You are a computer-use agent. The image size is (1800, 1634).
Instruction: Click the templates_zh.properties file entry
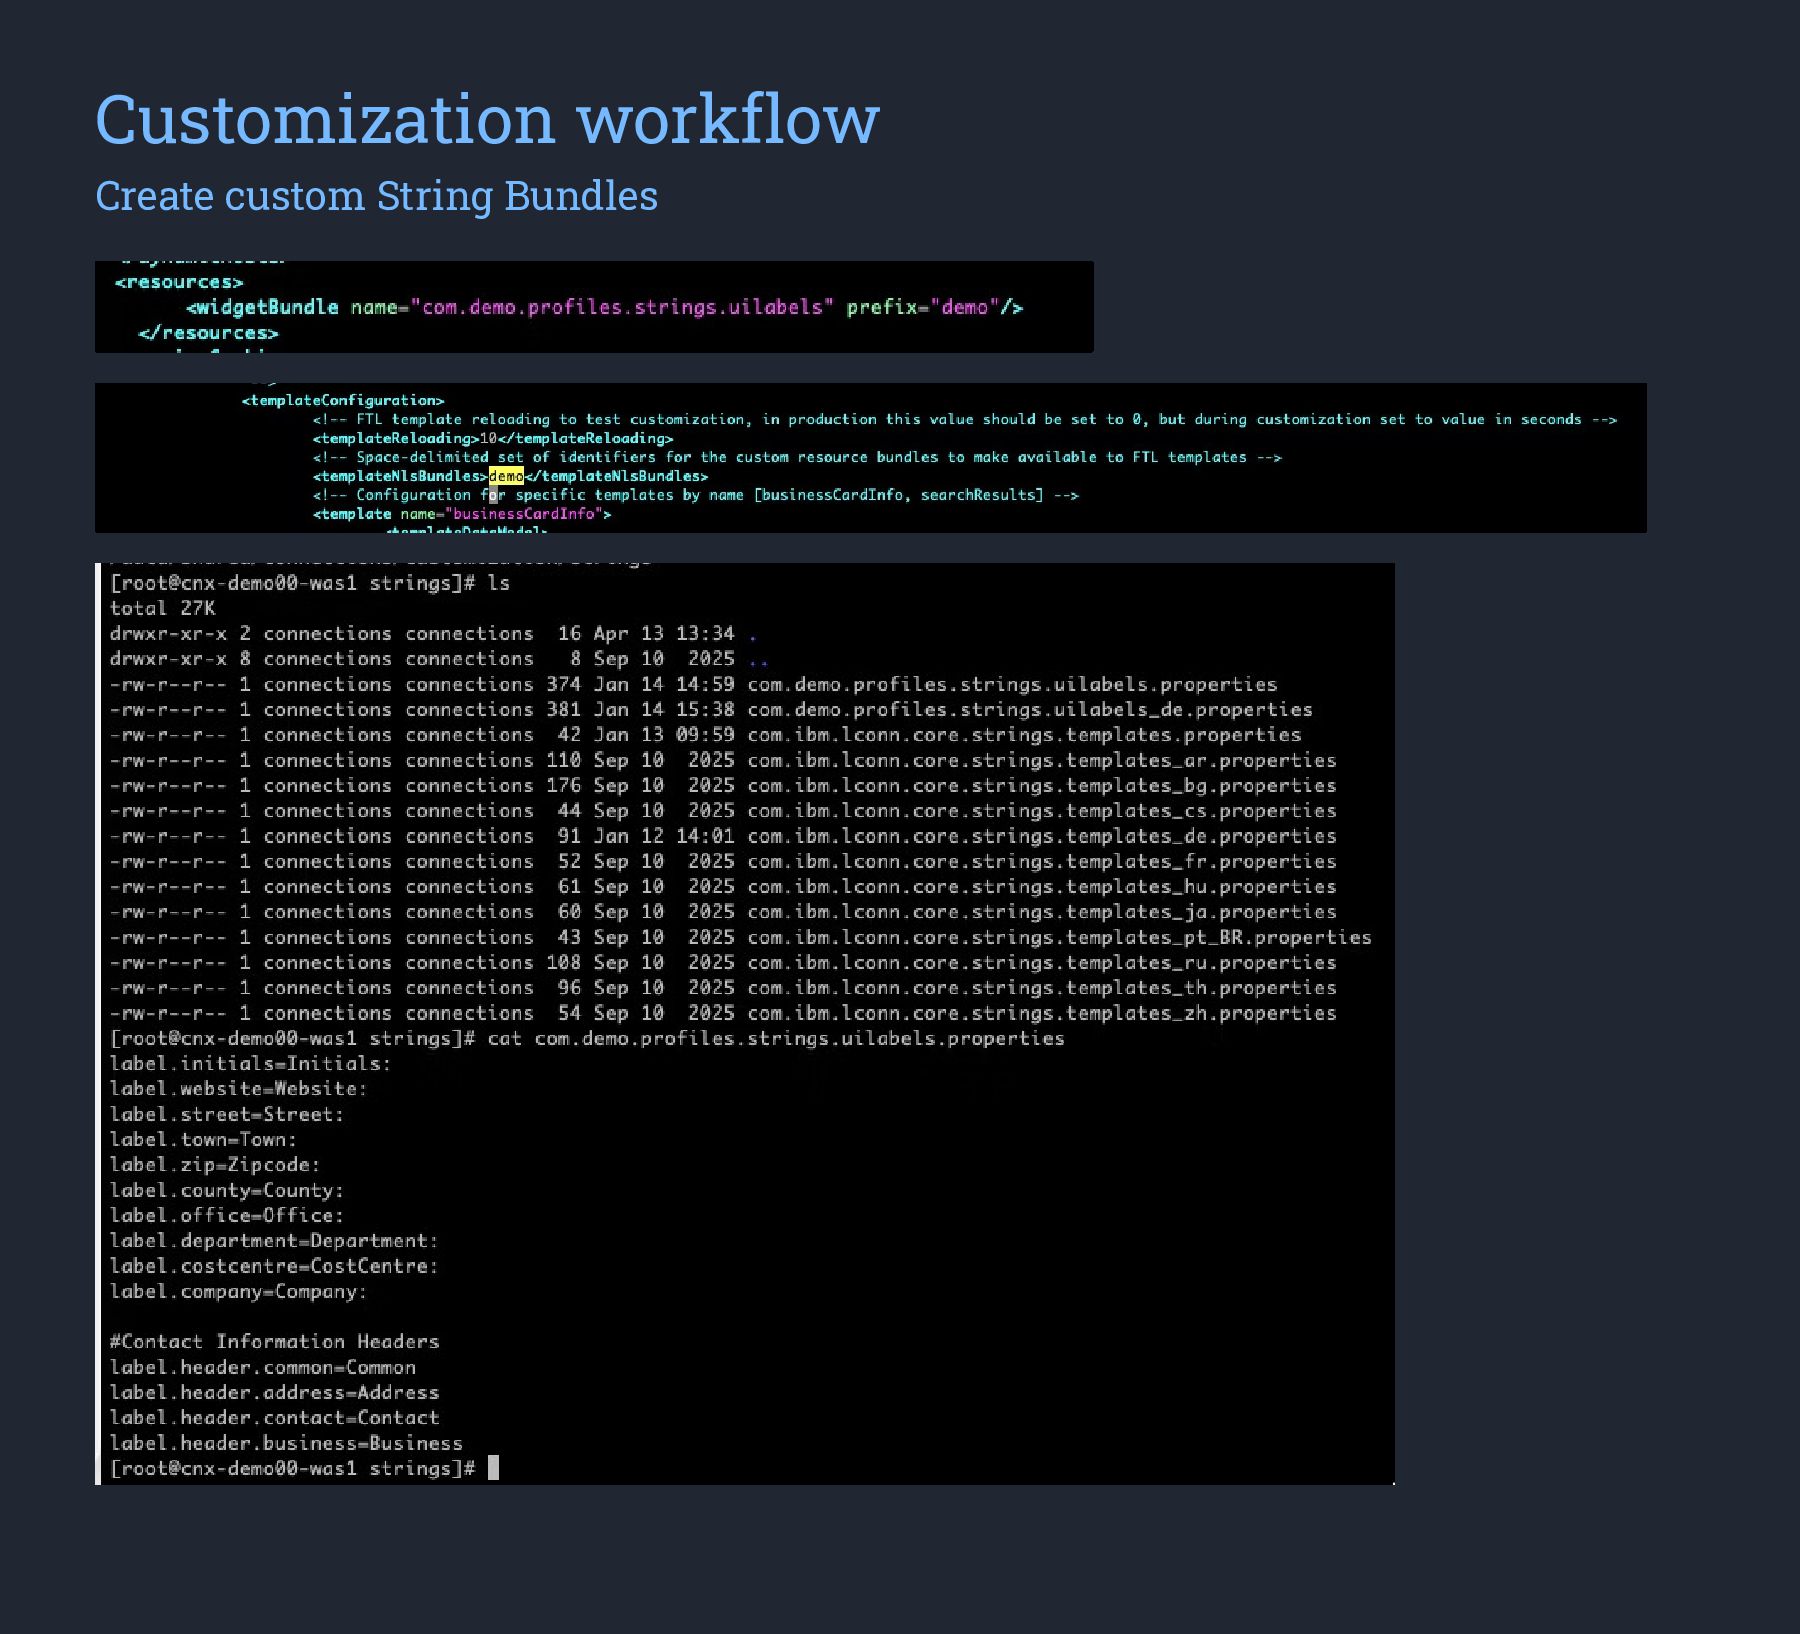pos(1042,1013)
